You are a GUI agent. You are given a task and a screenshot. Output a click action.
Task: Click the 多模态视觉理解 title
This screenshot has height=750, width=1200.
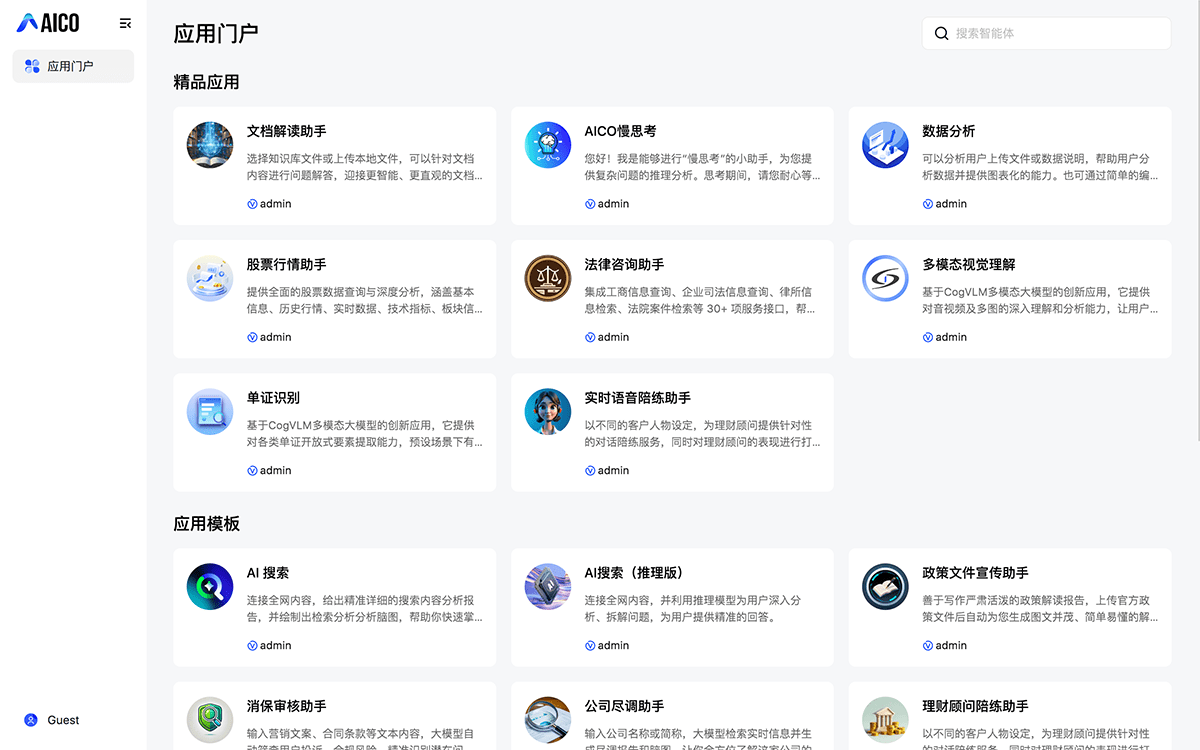click(968, 264)
